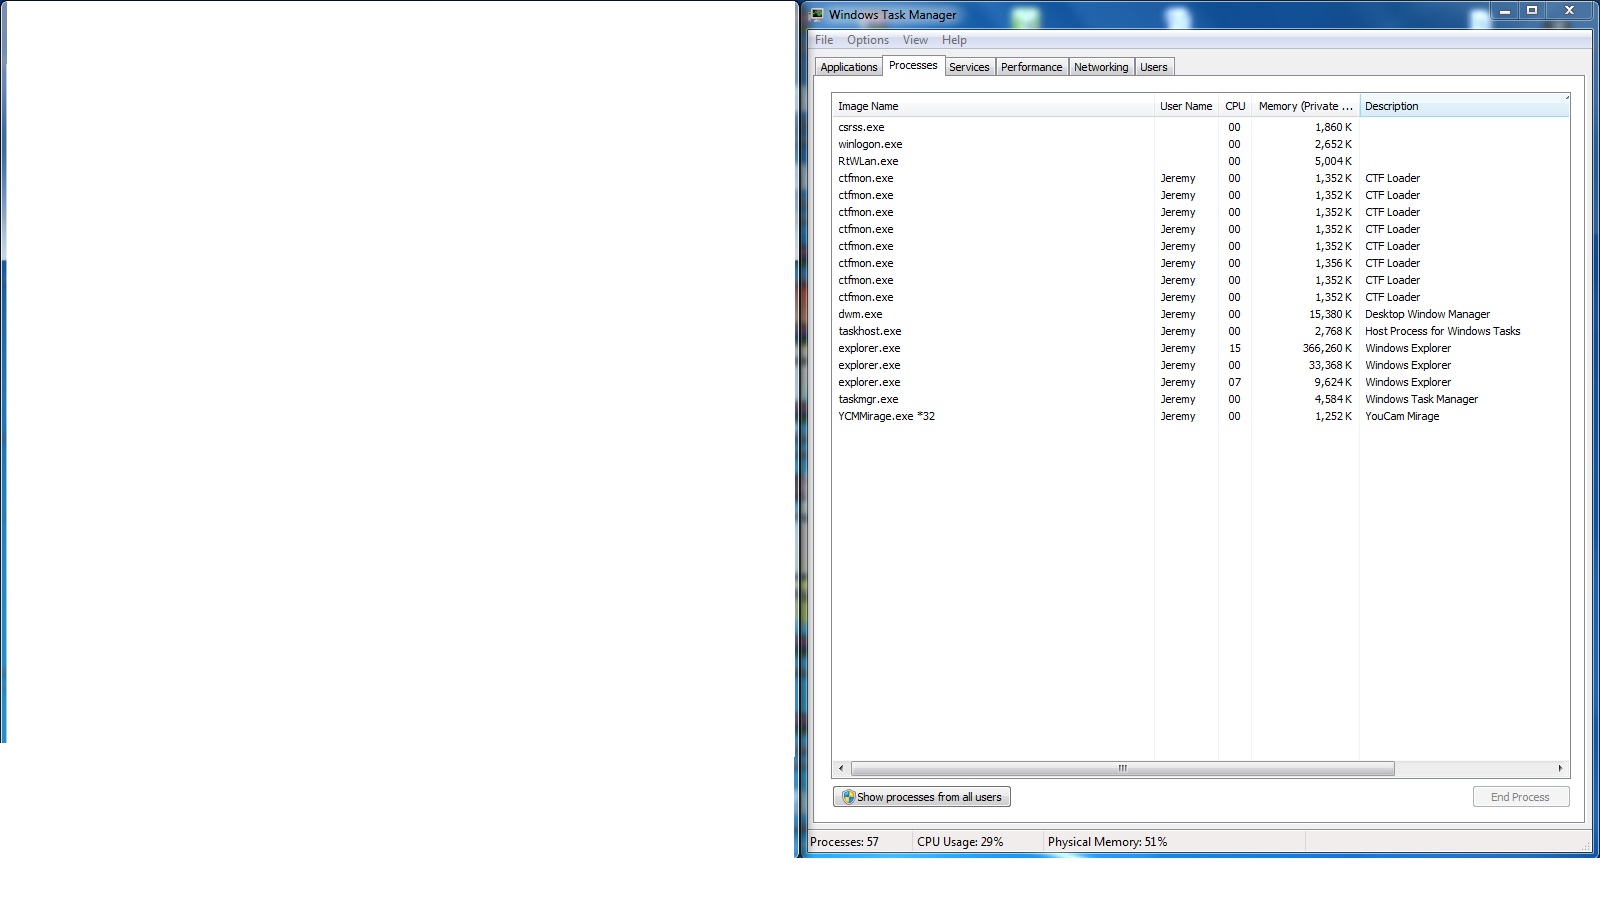
Task: Click the 15,380 K memory value
Action: 1330,314
